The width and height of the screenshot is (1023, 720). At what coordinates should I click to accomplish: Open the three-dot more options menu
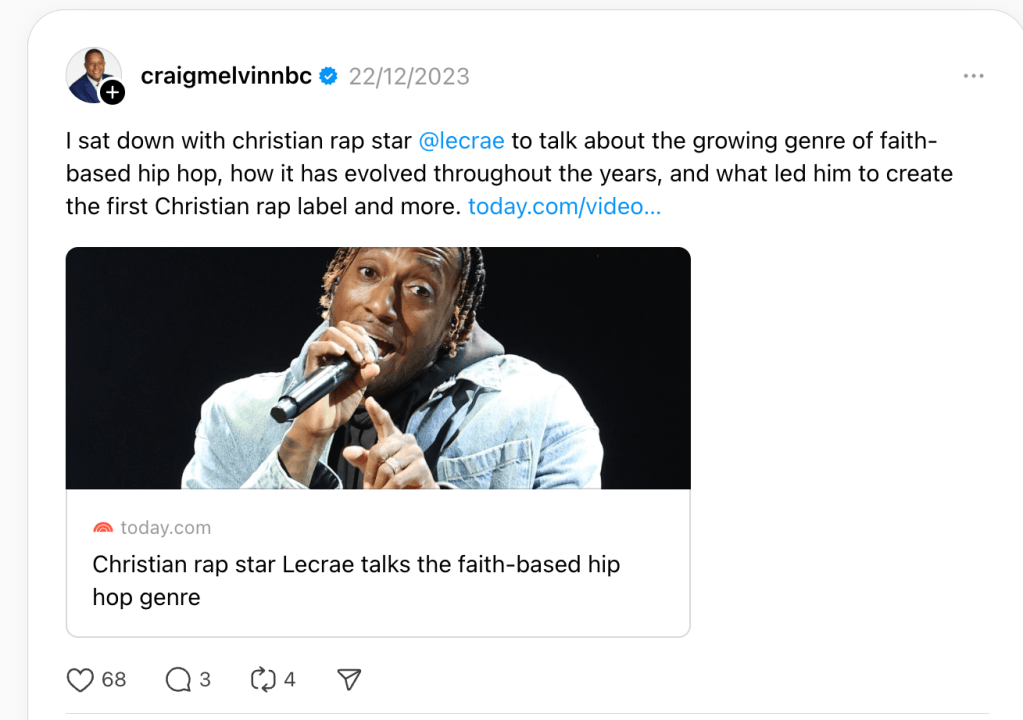point(973,76)
